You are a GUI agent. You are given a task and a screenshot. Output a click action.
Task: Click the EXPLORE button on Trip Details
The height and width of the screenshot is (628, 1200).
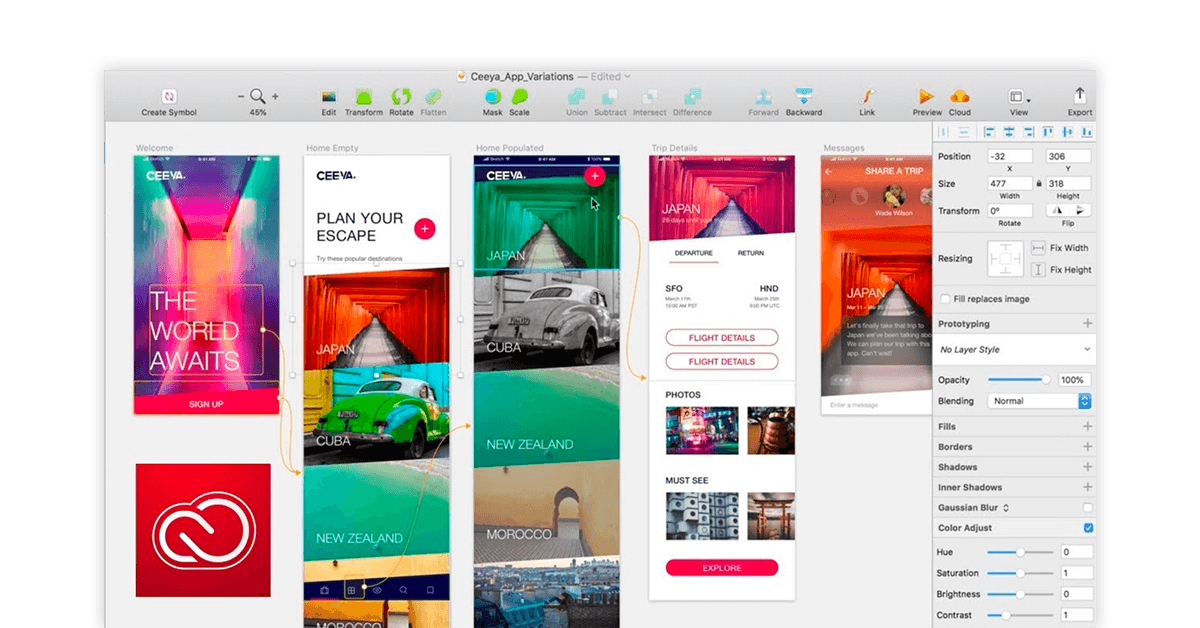click(722, 567)
